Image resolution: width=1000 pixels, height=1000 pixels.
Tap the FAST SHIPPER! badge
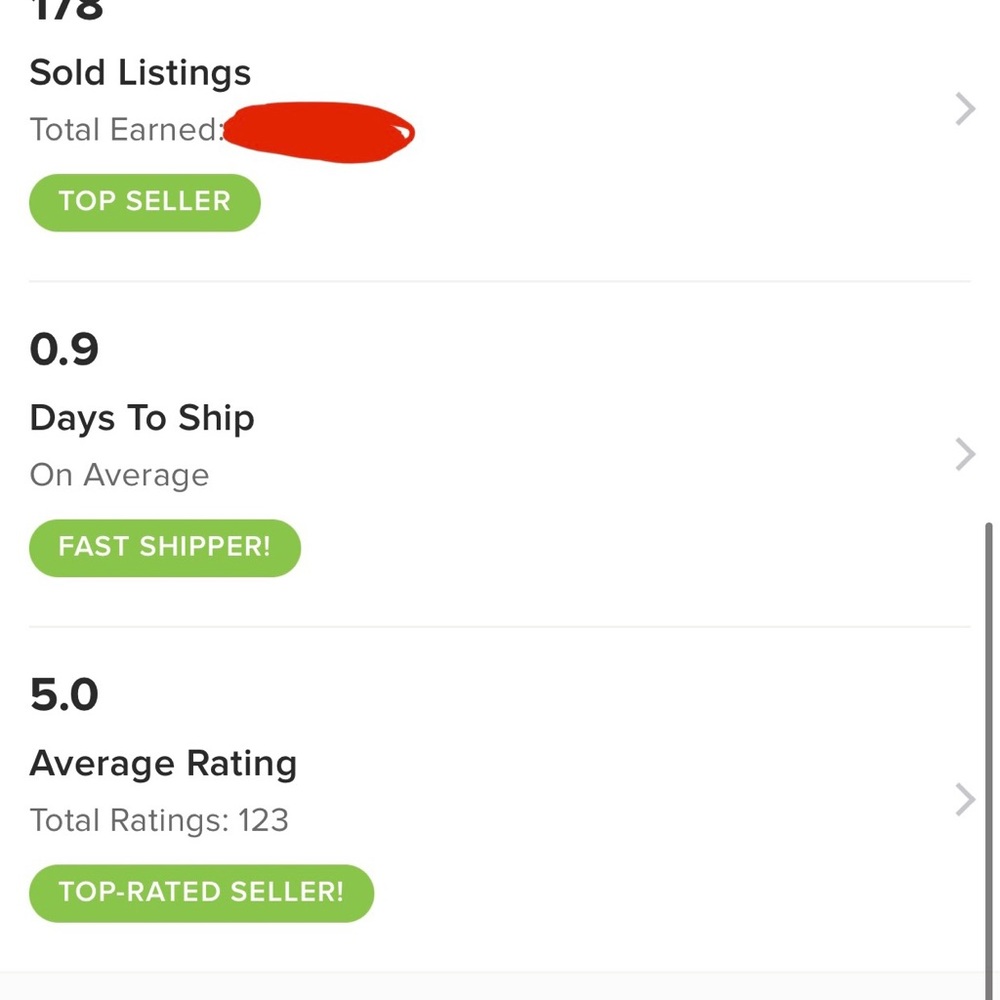[x=165, y=547]
